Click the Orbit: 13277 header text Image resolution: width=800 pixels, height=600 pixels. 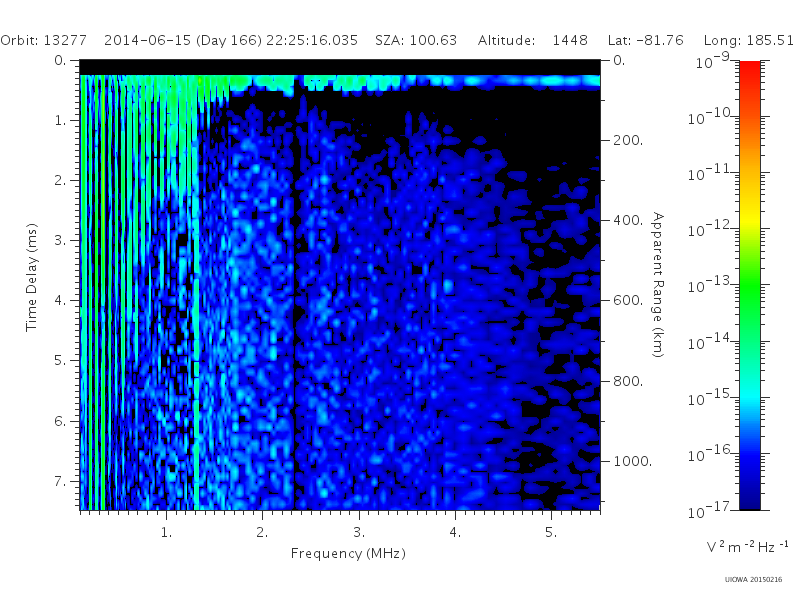pos(43,40)
